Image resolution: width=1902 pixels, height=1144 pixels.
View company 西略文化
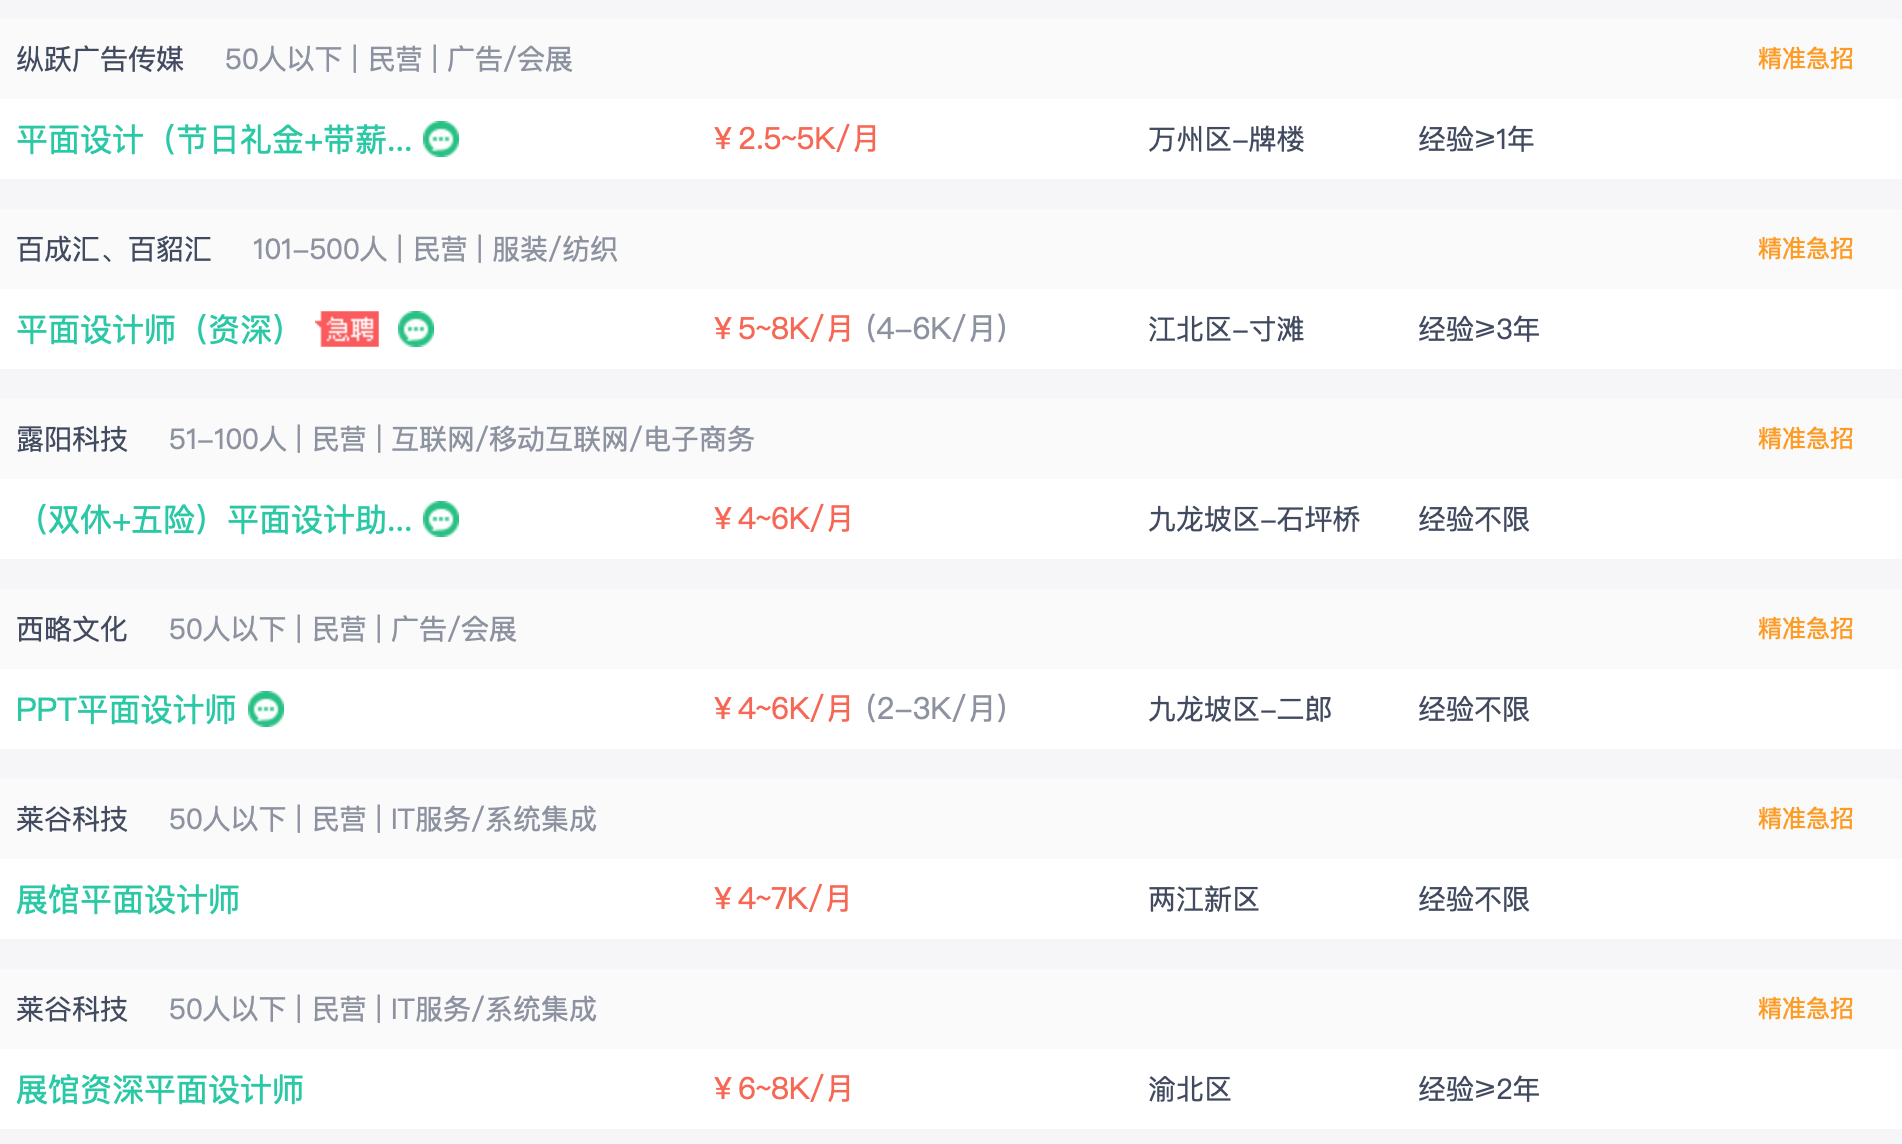(72, 629)
